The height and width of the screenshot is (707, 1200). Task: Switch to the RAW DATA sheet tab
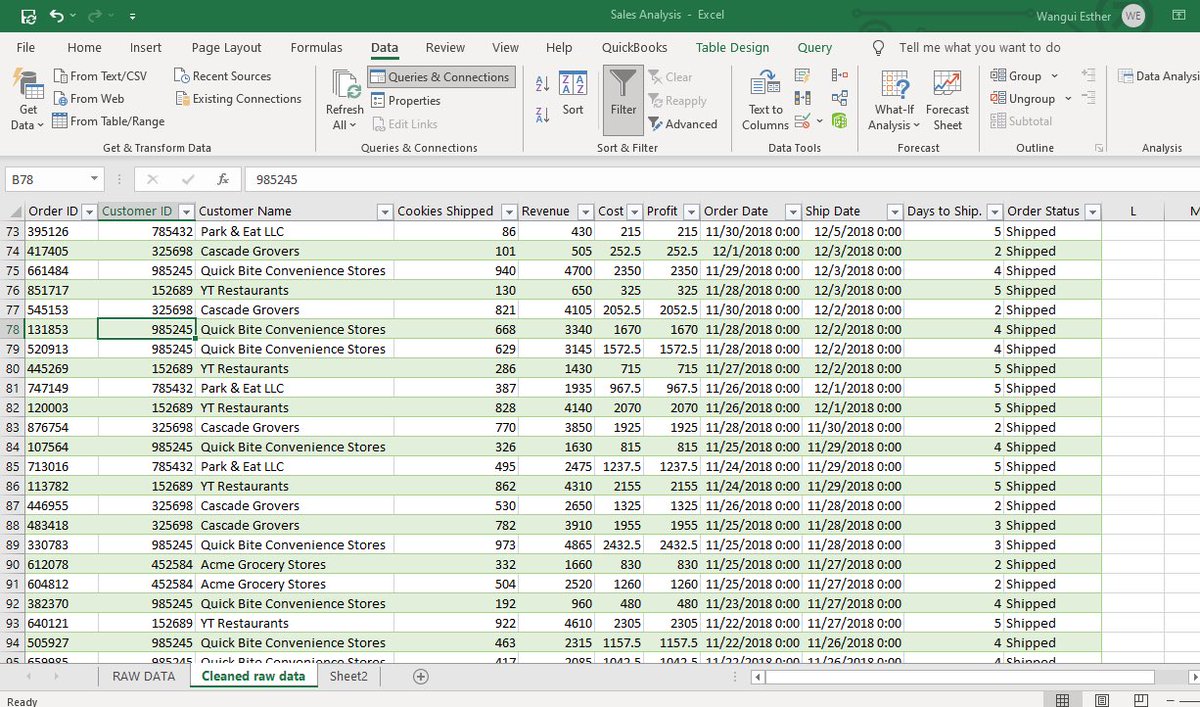pos(143,677)
